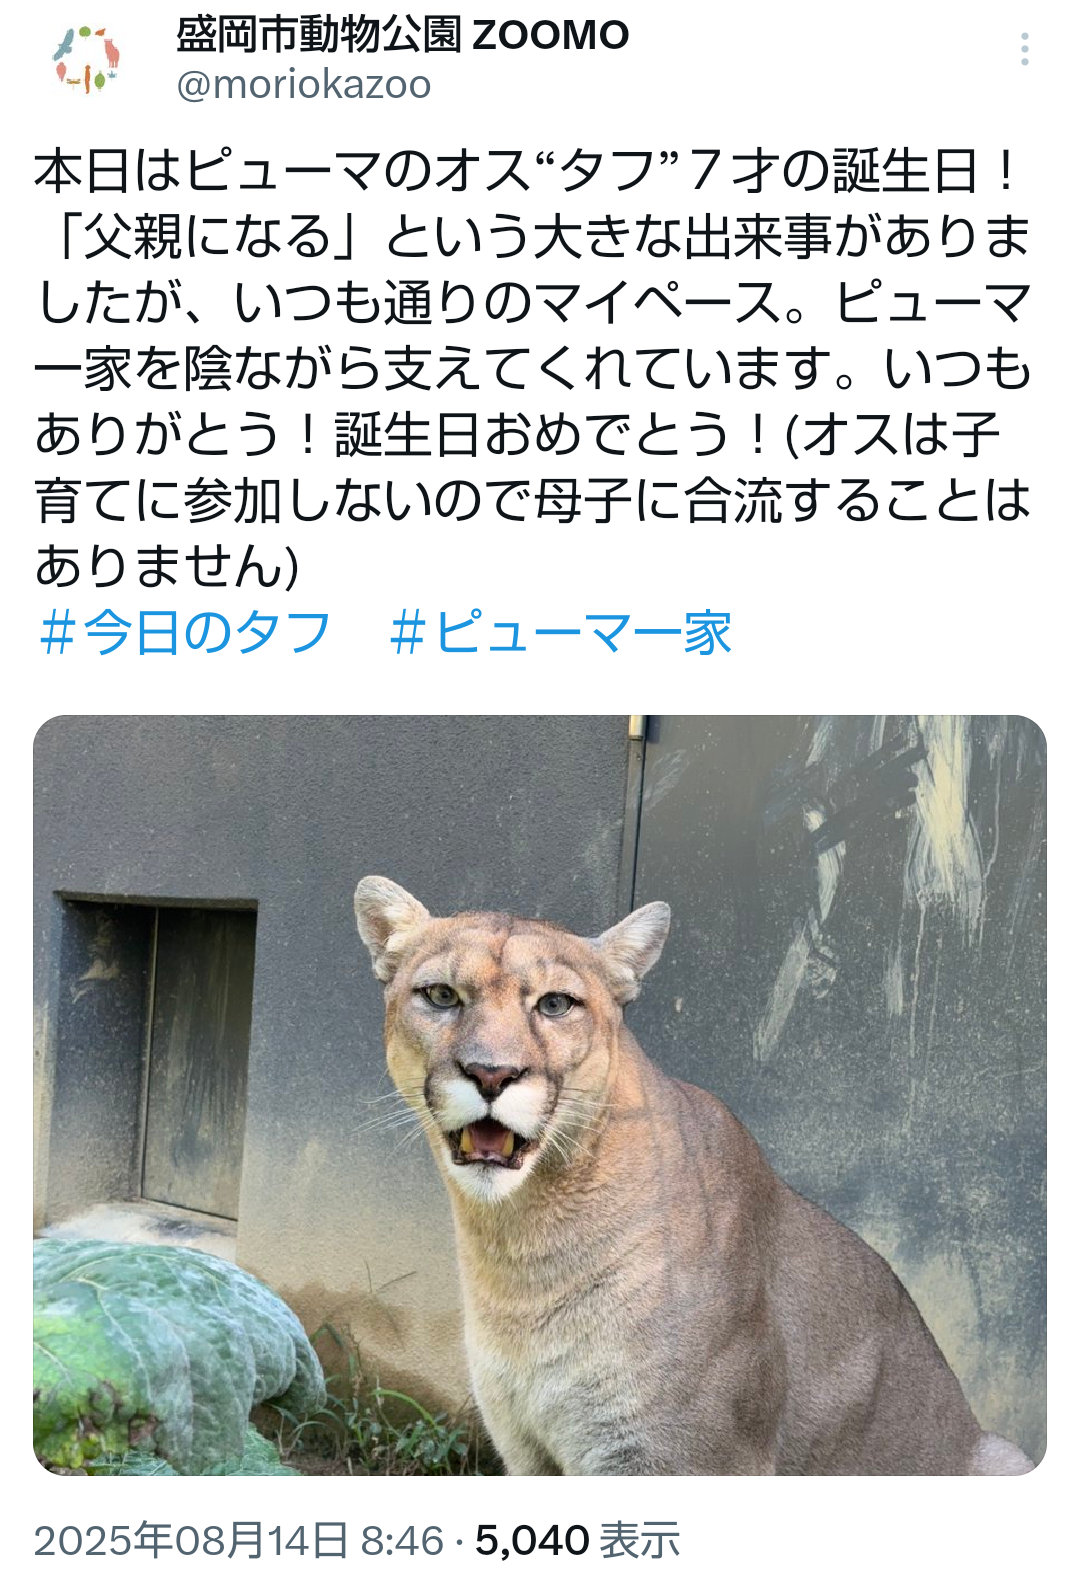The image size is (1080, 1569).
Task: Tap the last tweet line ありません)
Action: [167, 566]
